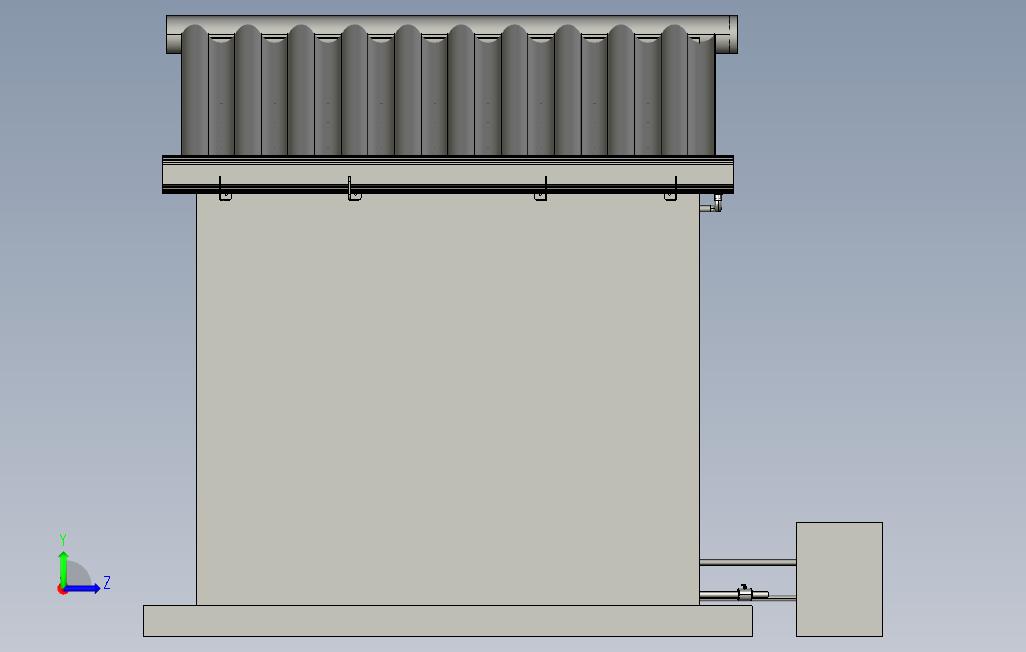Click the blue Z axis of the orientation triad
The width and height of the screenshot is (1026, 652).
tap(82, 589)
